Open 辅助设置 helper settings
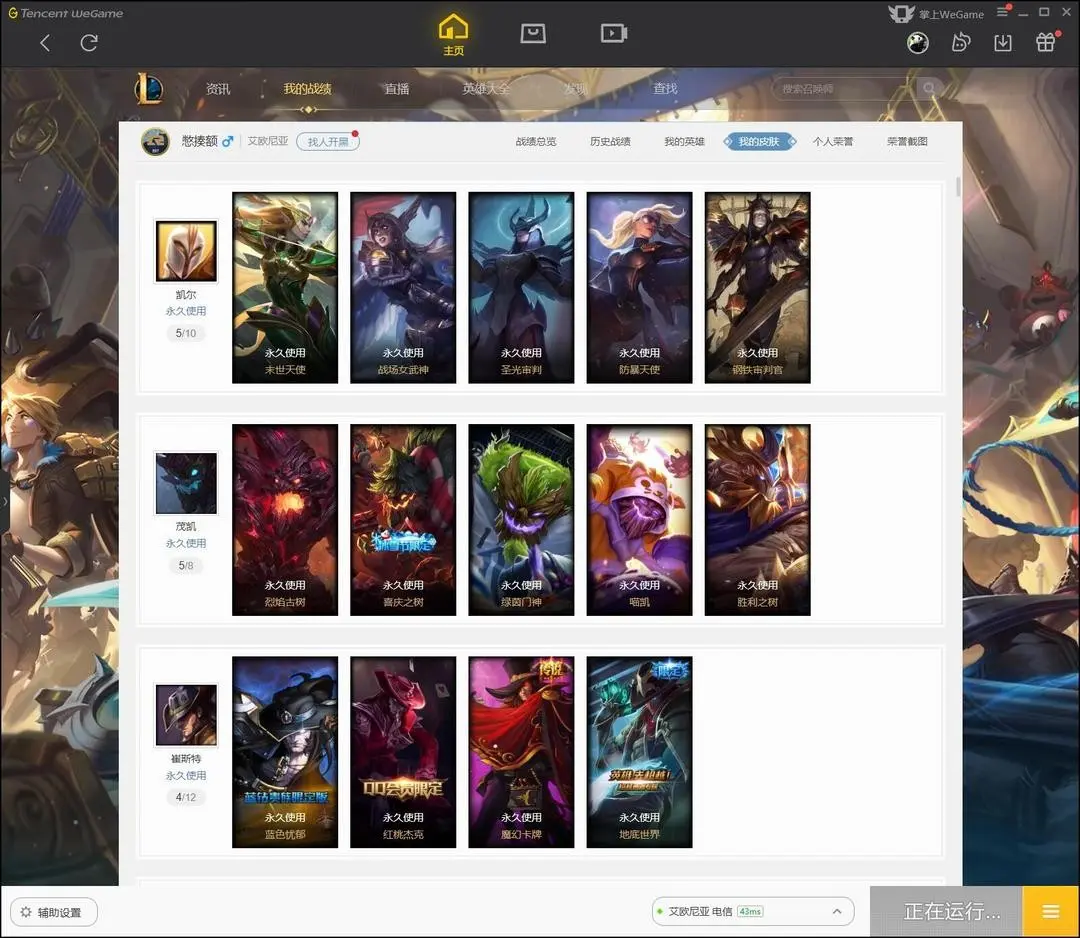The width and height of the screenshot is (1080, 938). pyautogui.click(x=54, y=913)
